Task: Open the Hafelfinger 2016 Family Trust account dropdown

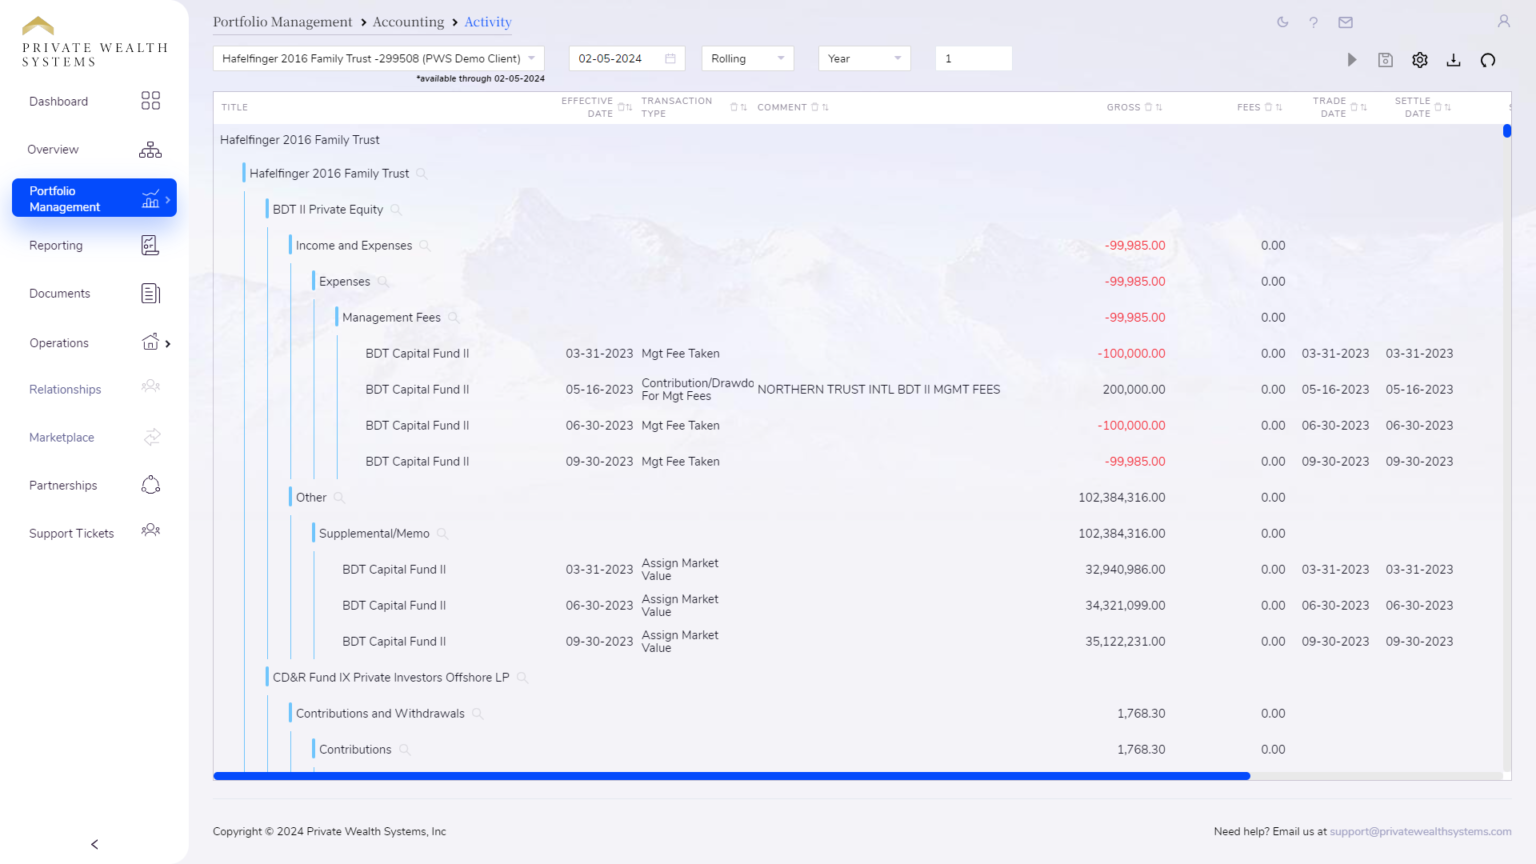Action: (378, 59)
